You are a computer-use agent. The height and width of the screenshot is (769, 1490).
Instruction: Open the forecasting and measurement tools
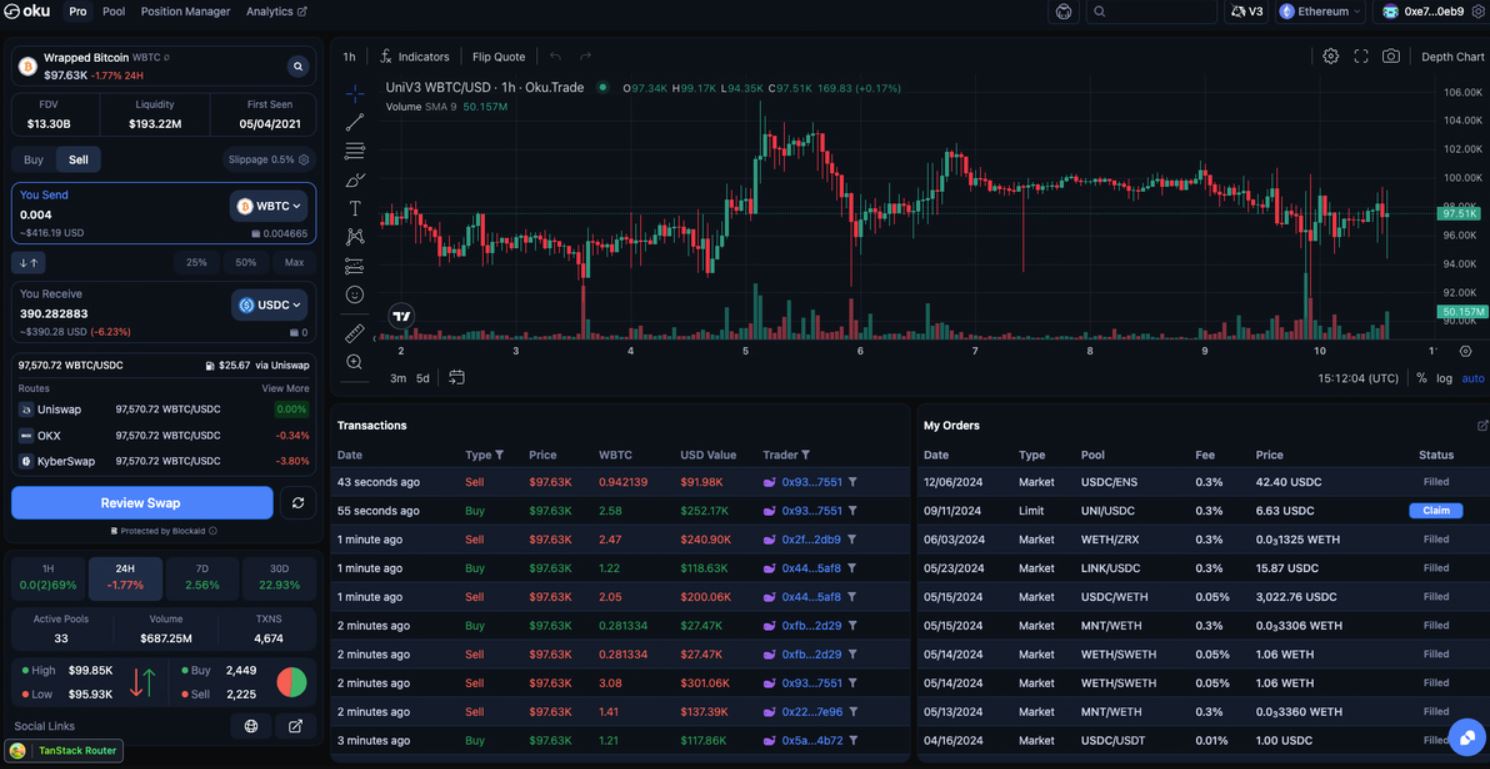tap(355, 266)
